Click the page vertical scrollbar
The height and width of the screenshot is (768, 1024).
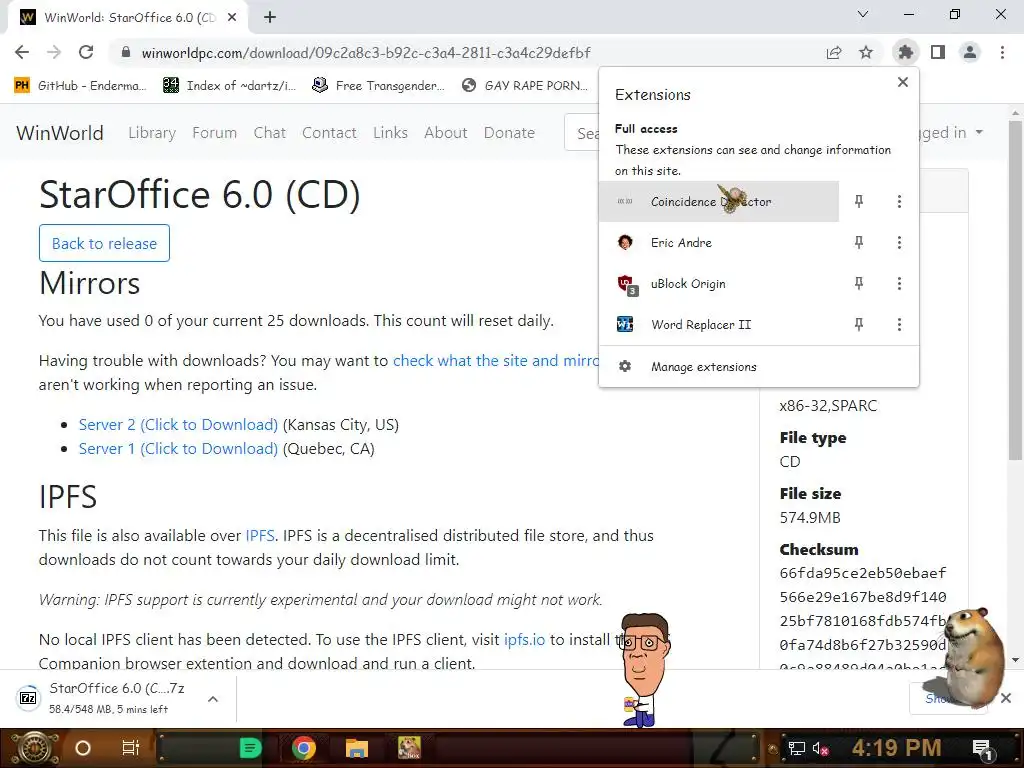click(1016, 291)
